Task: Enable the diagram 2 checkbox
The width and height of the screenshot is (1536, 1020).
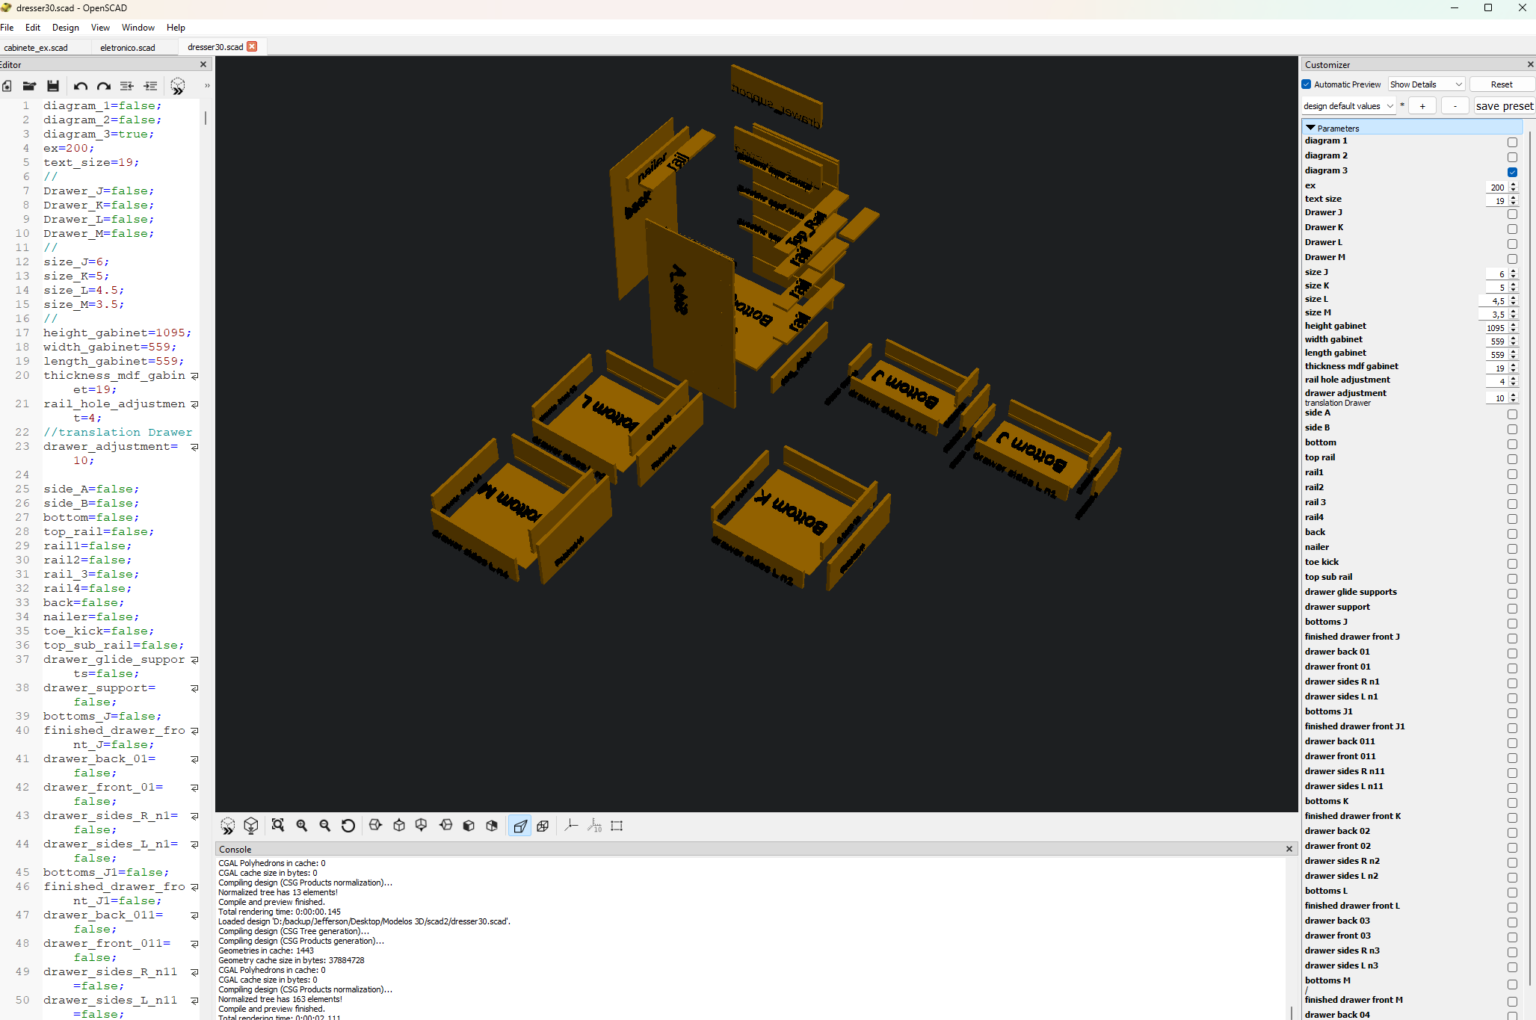Action: click(x=1512, y=157)
